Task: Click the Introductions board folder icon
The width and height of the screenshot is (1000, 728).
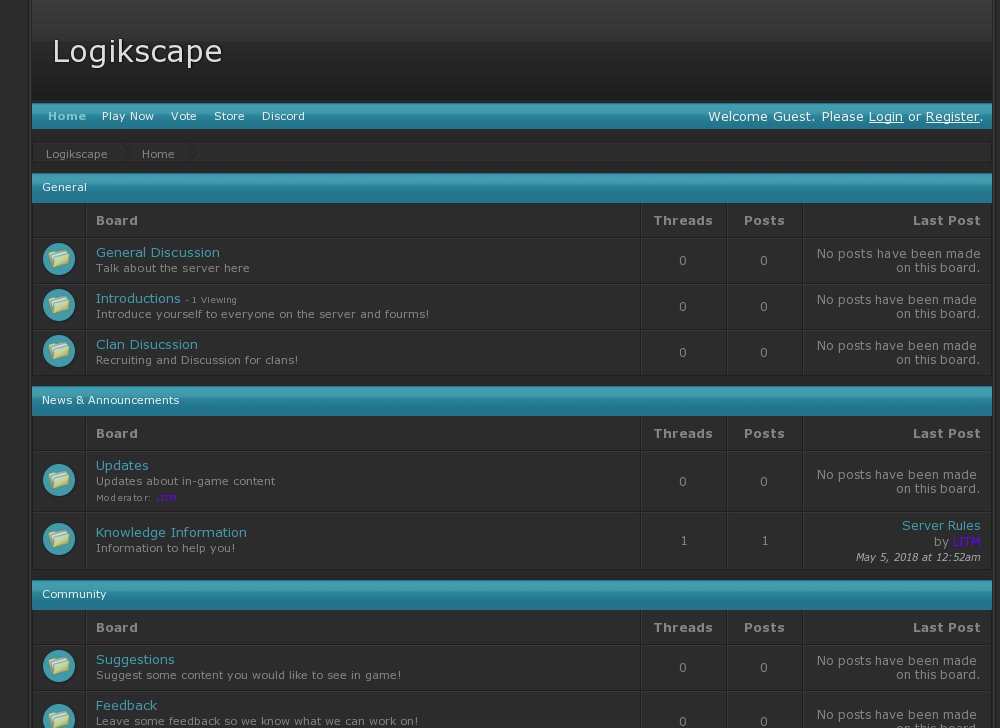Action: pos(59,305)
